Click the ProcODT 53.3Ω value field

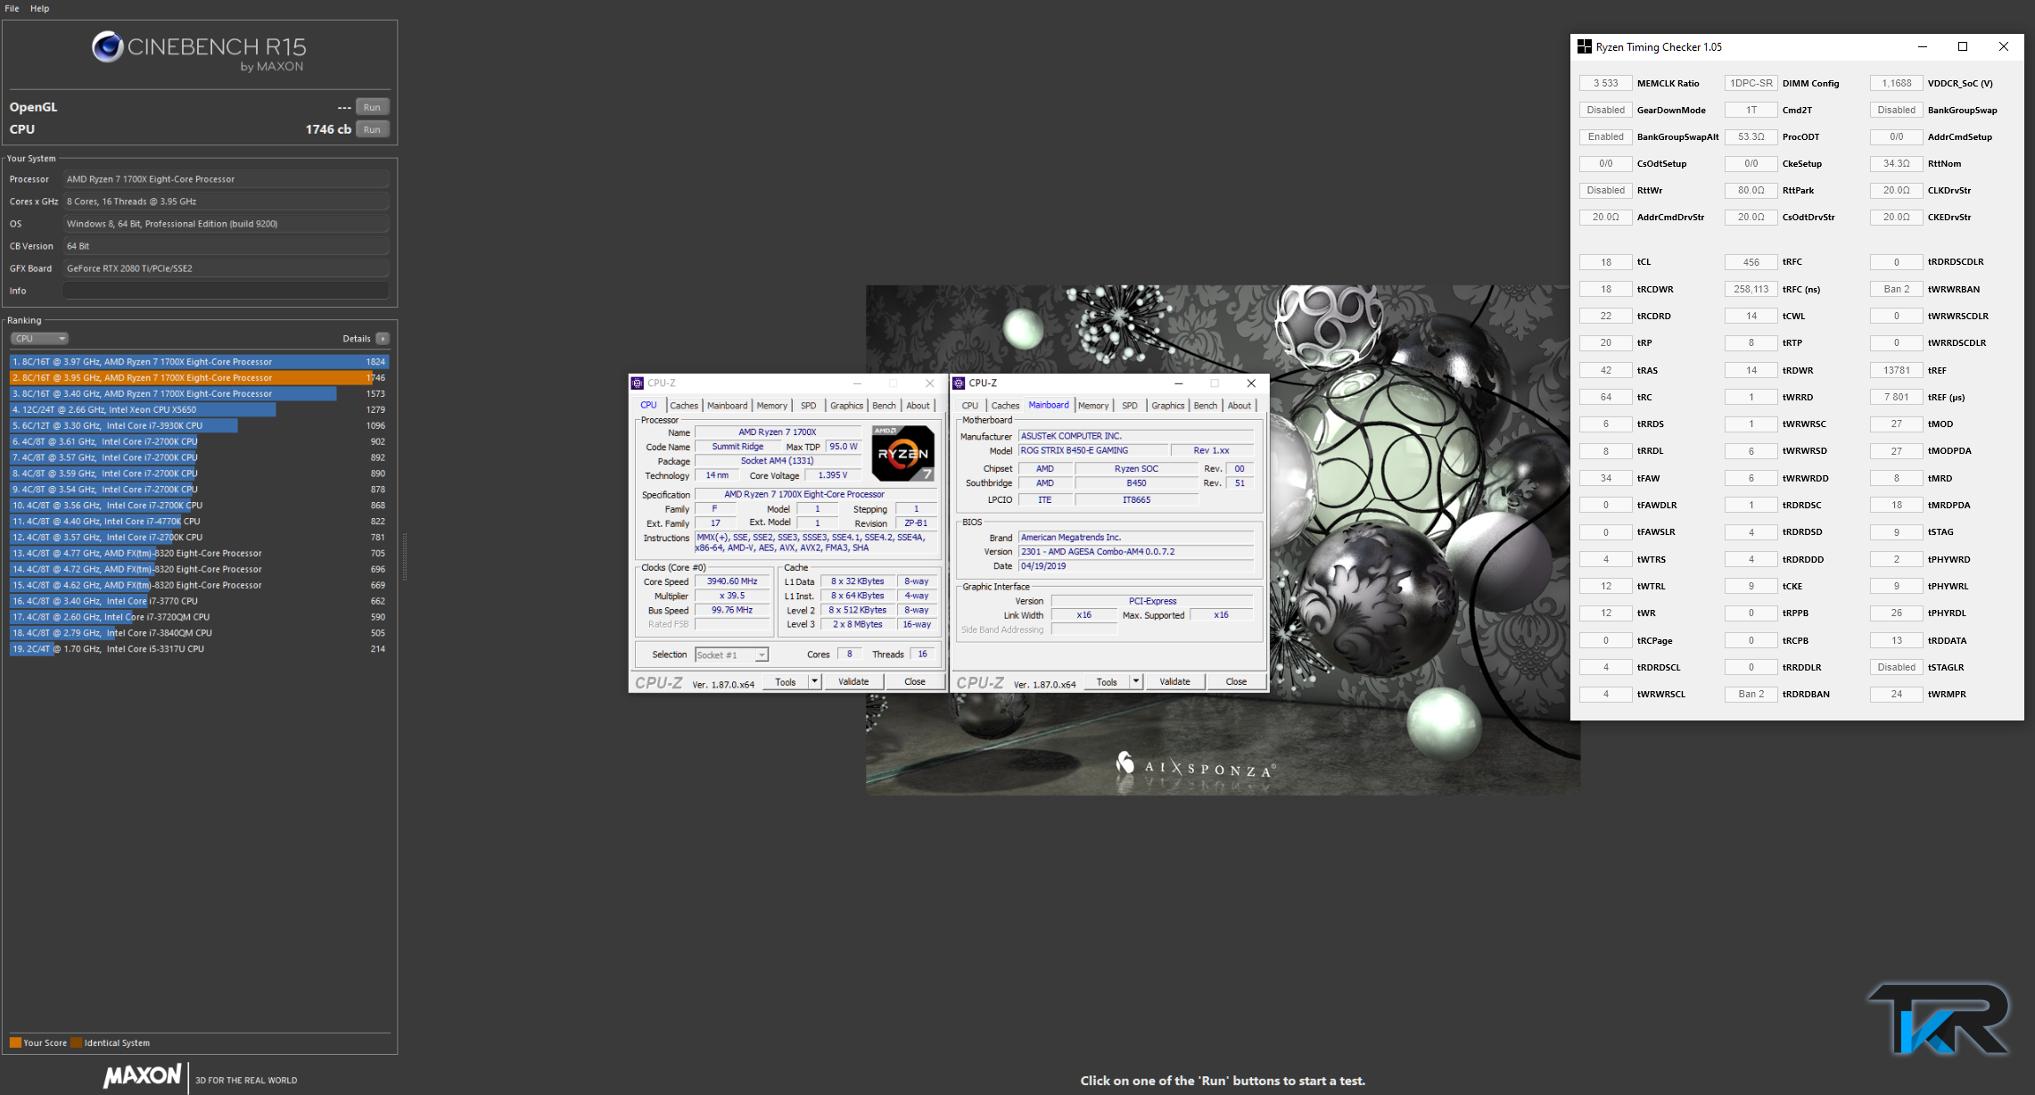[x=1751, y=137]
